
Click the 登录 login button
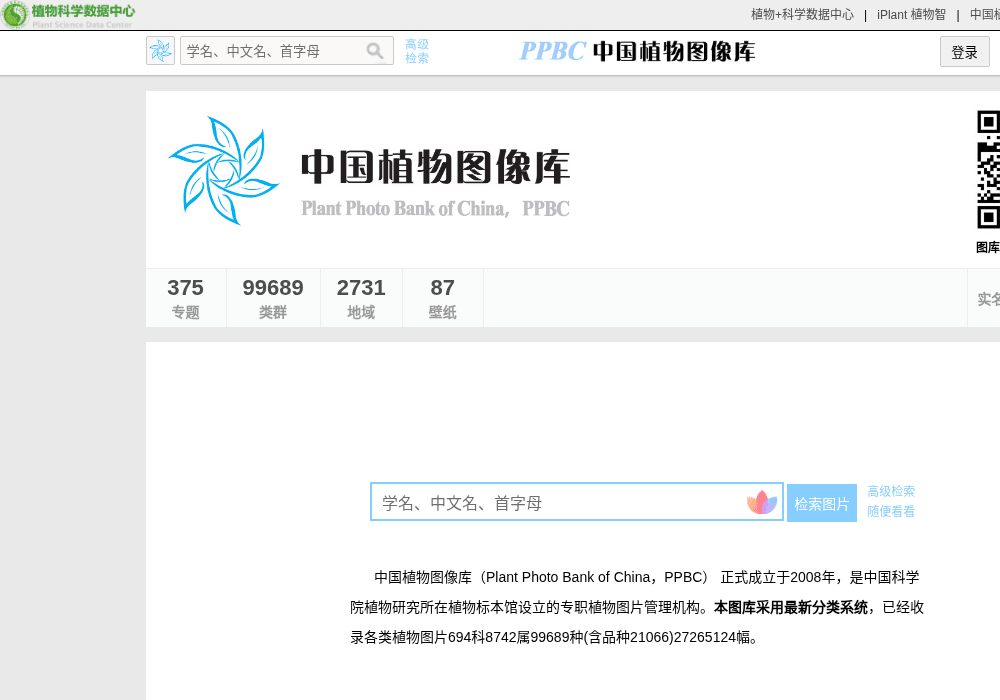tap(964, 52)
